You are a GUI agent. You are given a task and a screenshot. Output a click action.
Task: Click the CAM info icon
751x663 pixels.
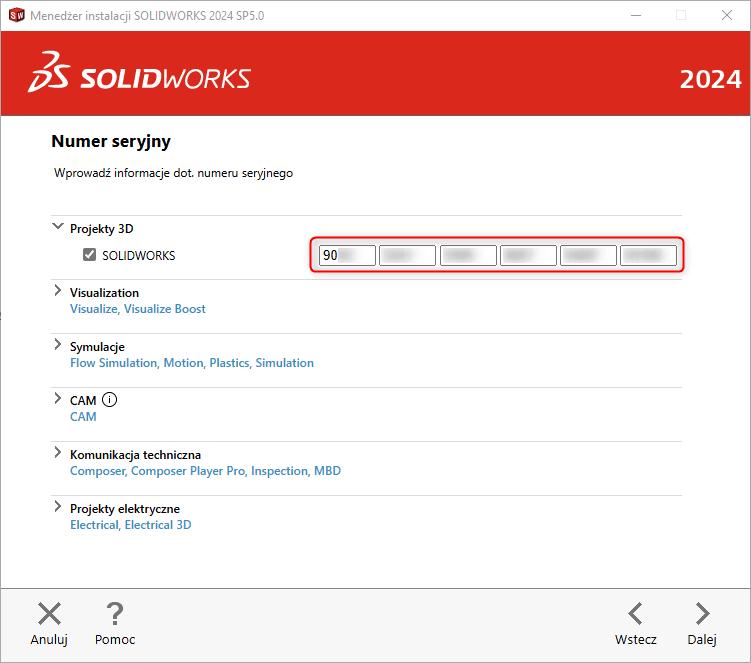(x=110, y=400)
